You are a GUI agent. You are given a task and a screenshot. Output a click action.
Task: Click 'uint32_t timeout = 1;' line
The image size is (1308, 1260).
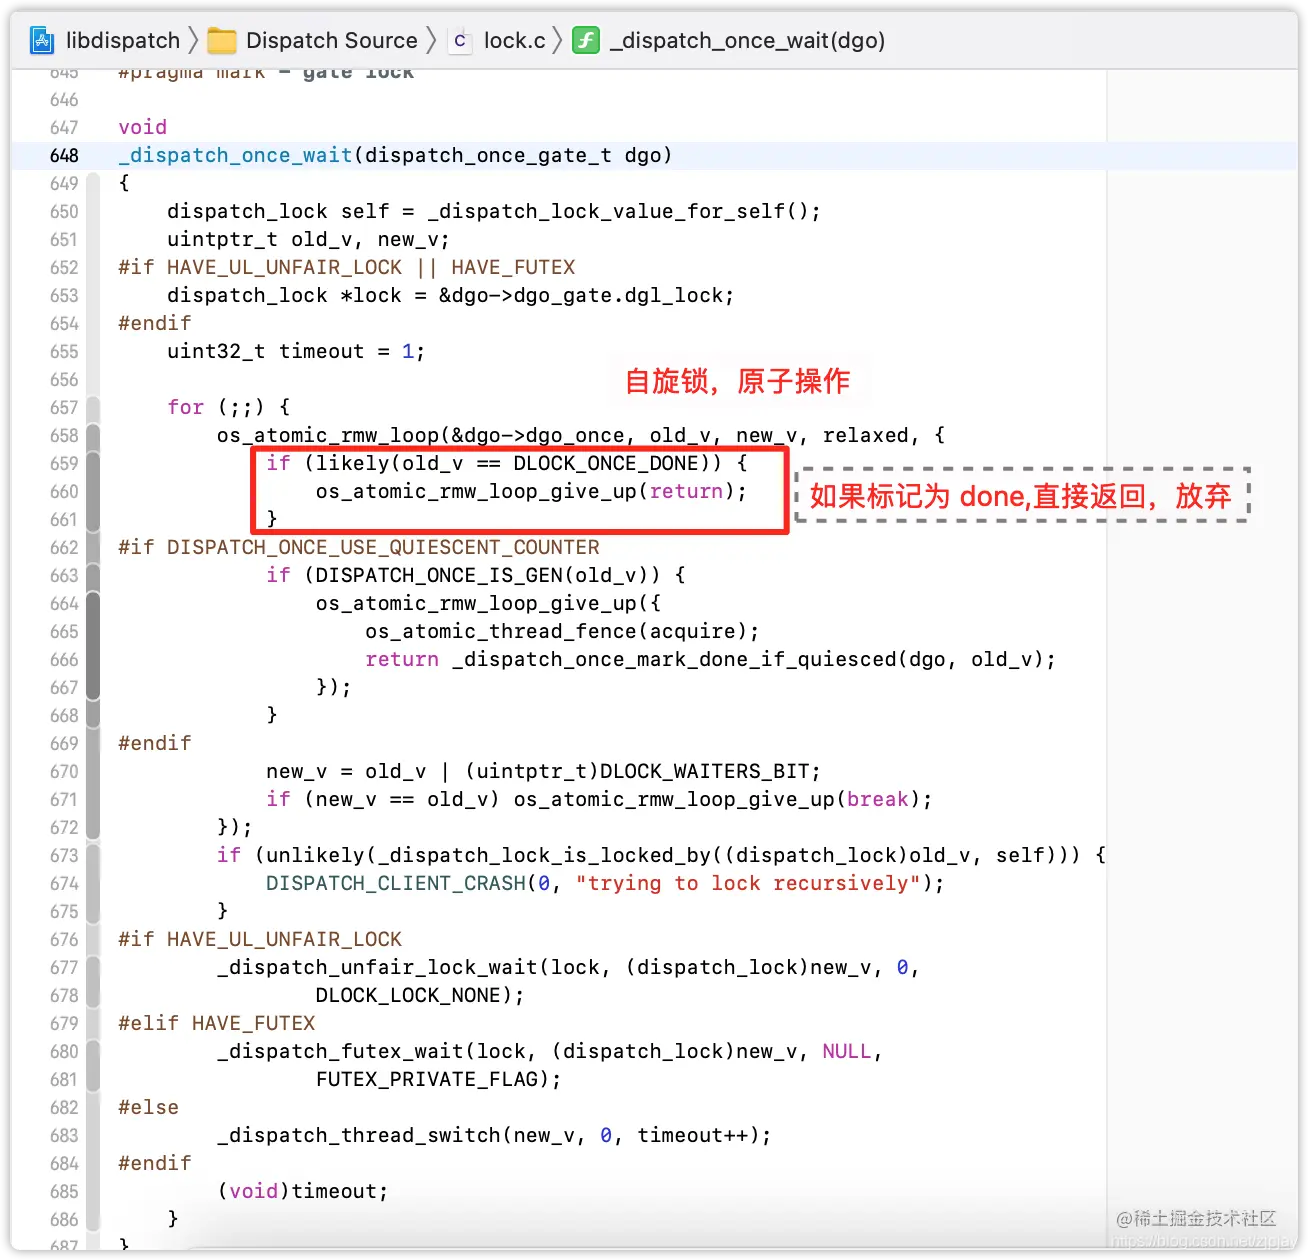[296, 351]
